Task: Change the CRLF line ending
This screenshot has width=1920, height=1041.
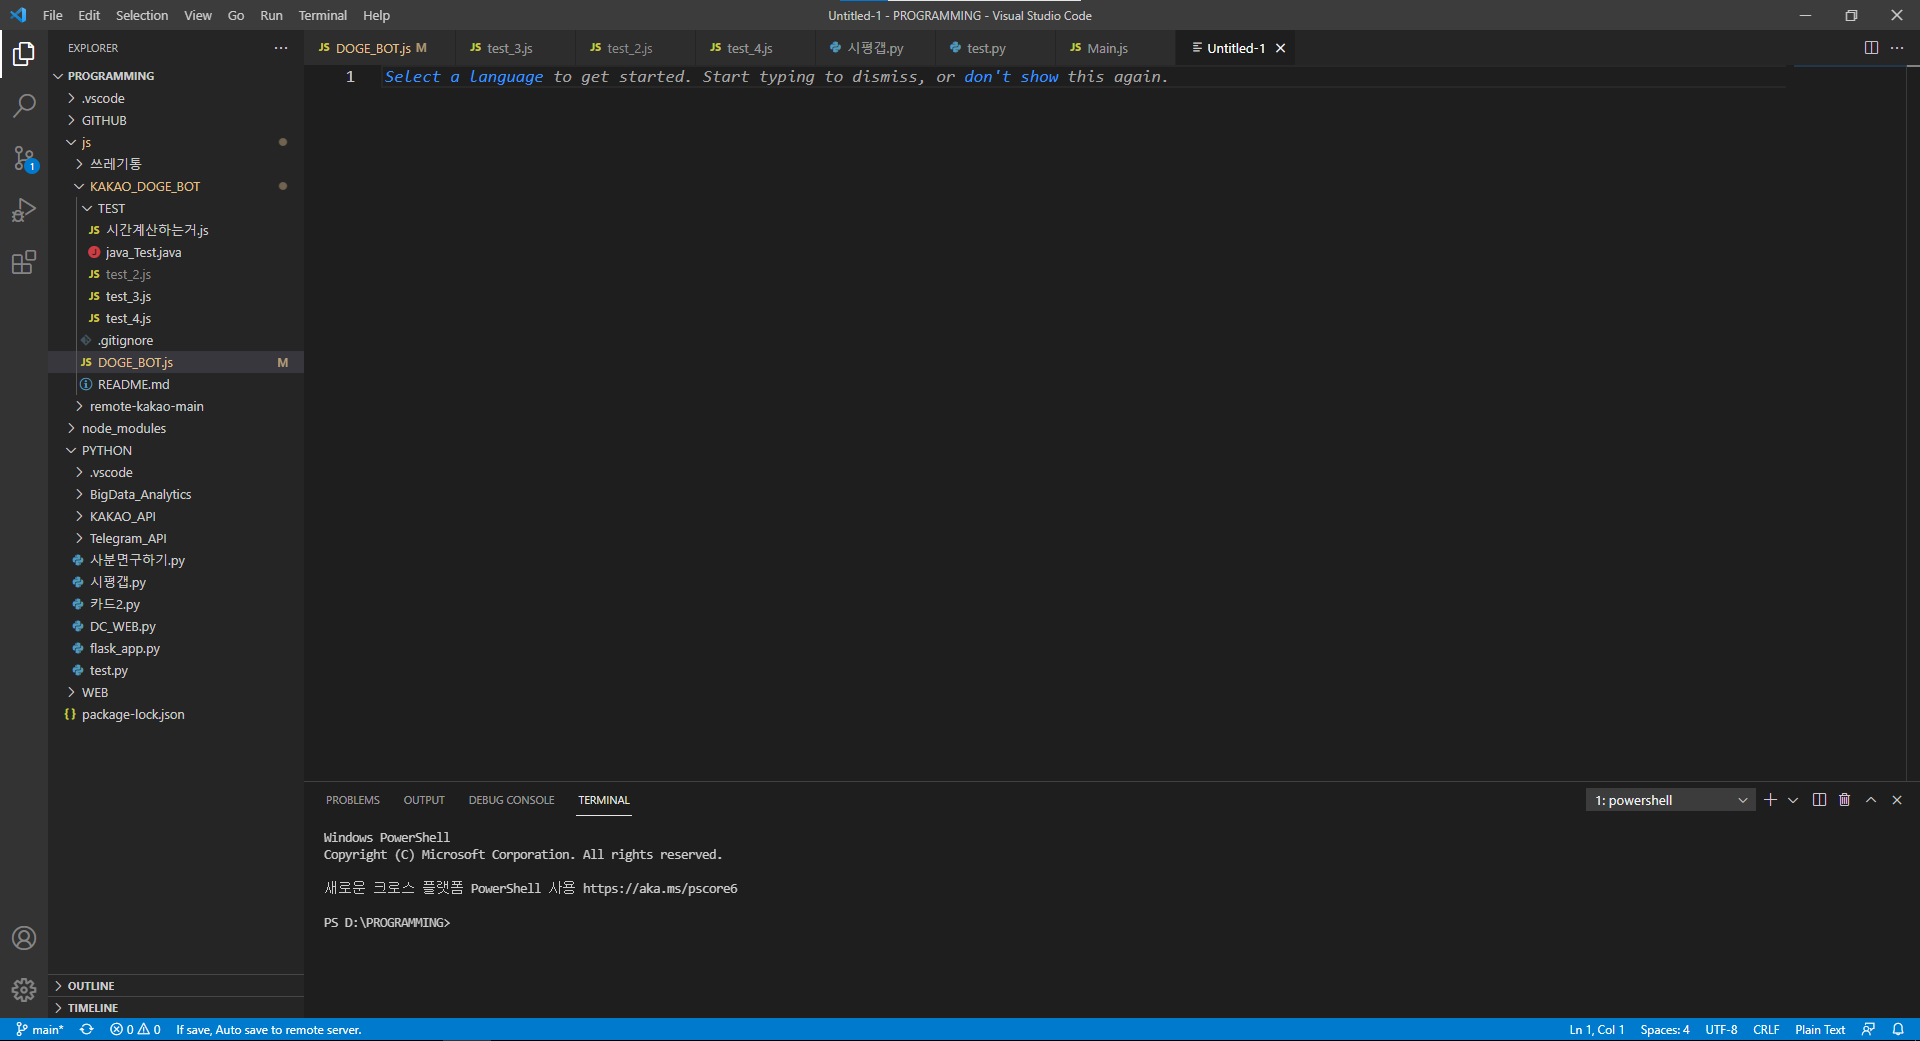Action: [1766, 1029]
